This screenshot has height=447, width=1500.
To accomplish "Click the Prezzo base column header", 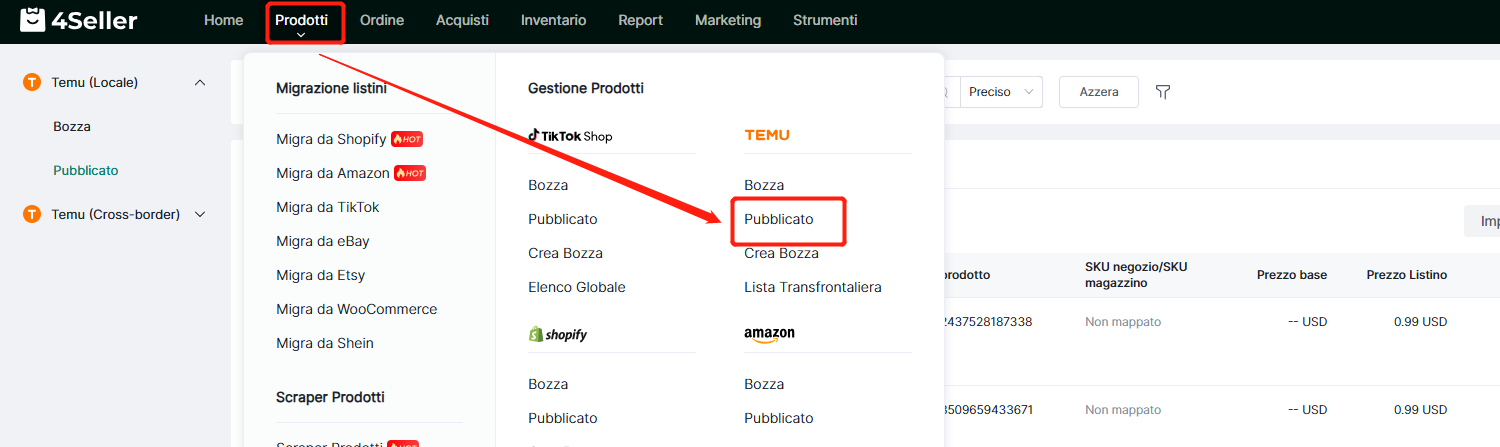I will pos(1292,275).
